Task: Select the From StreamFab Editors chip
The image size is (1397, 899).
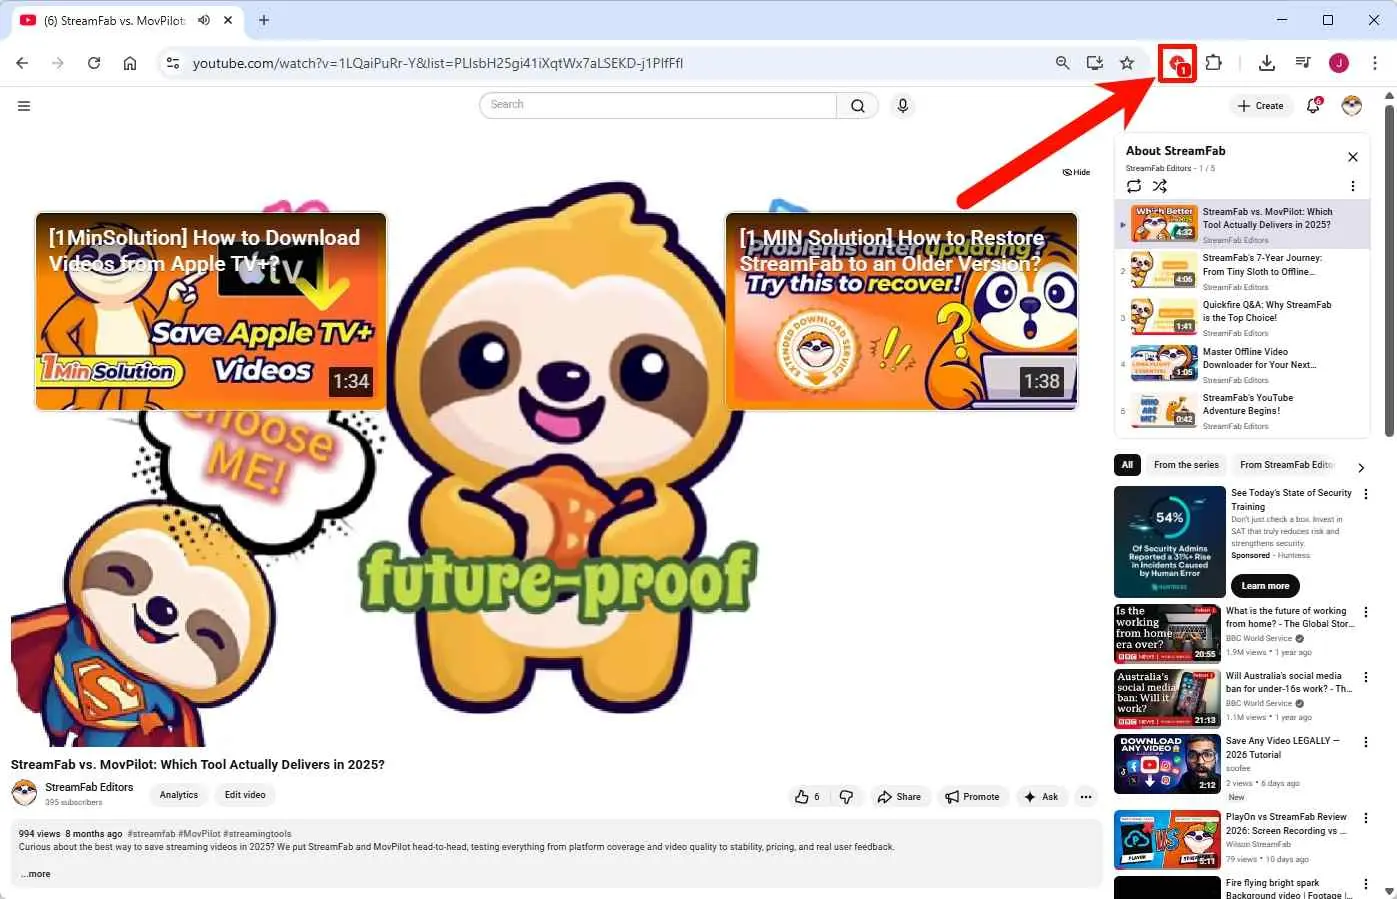Action: pyautogui.click(x=1287, y=465)
